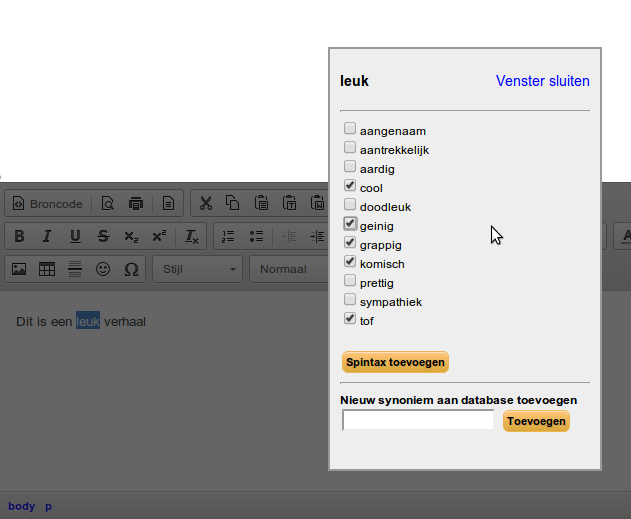Viewport: 631px width, 519px height.
Task: Click the templates document icon
Action: click(x=168, y=204)
